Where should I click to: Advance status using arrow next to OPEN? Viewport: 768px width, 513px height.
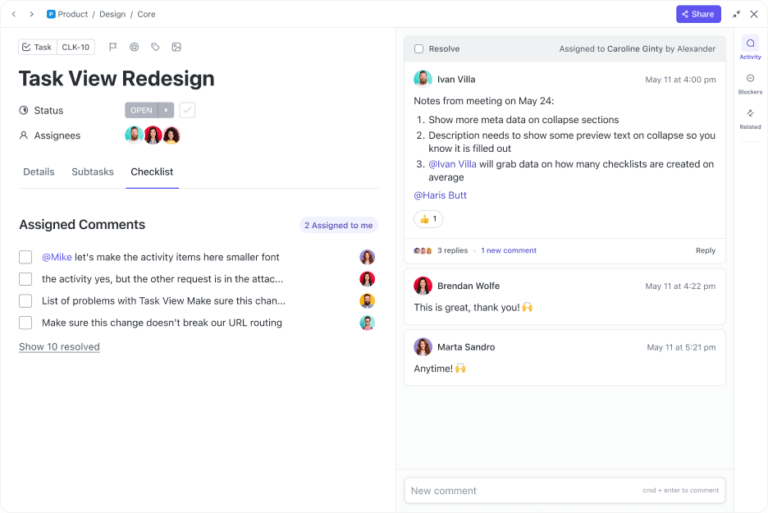[167, 110]
